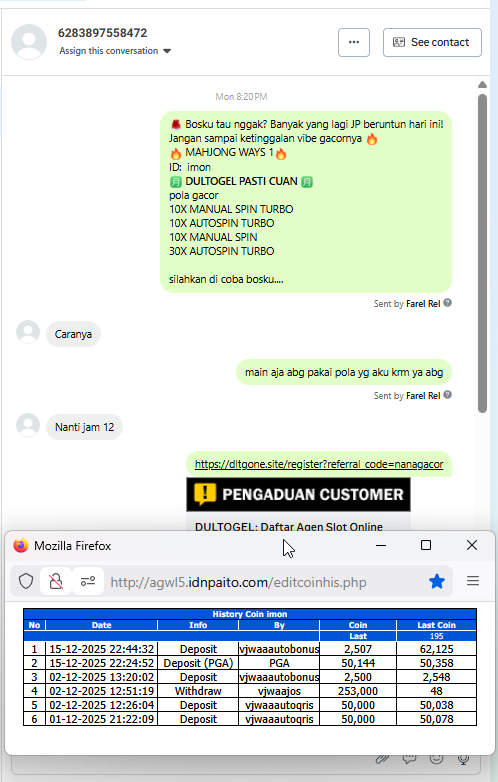
Task: Click the Withdraw cell in row 4
Action: [x=198, y=691]
